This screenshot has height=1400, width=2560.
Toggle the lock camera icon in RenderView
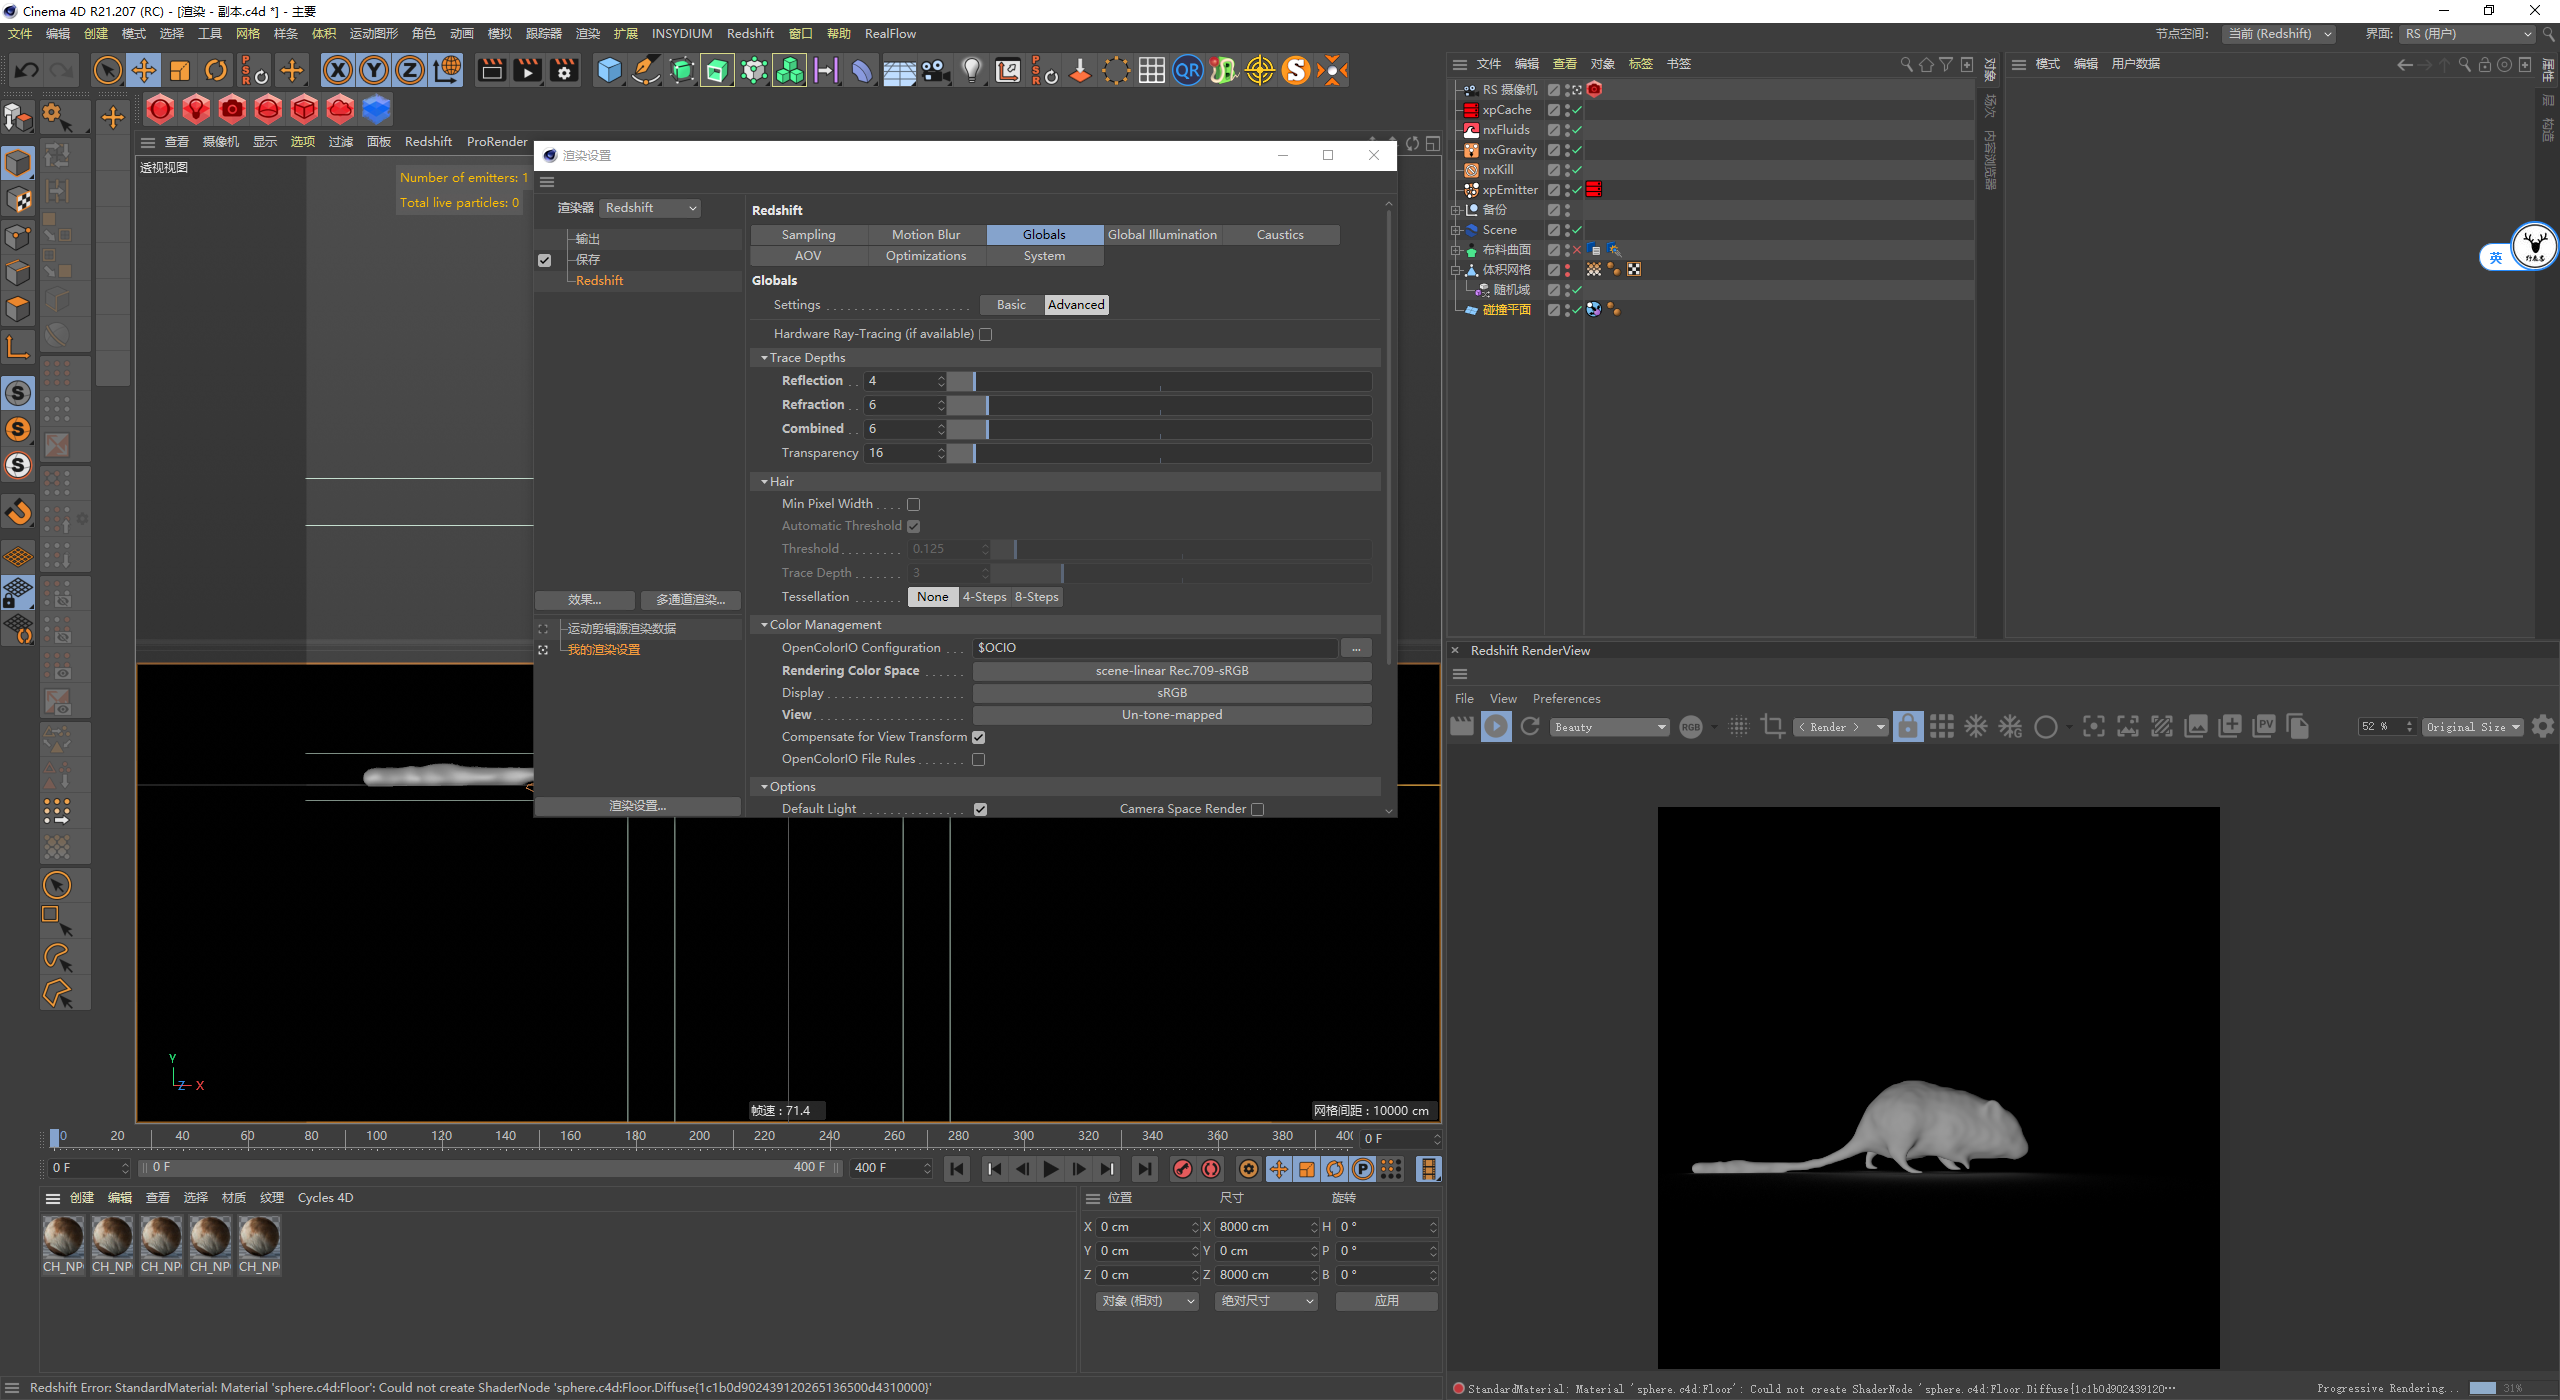[1908, 727]
